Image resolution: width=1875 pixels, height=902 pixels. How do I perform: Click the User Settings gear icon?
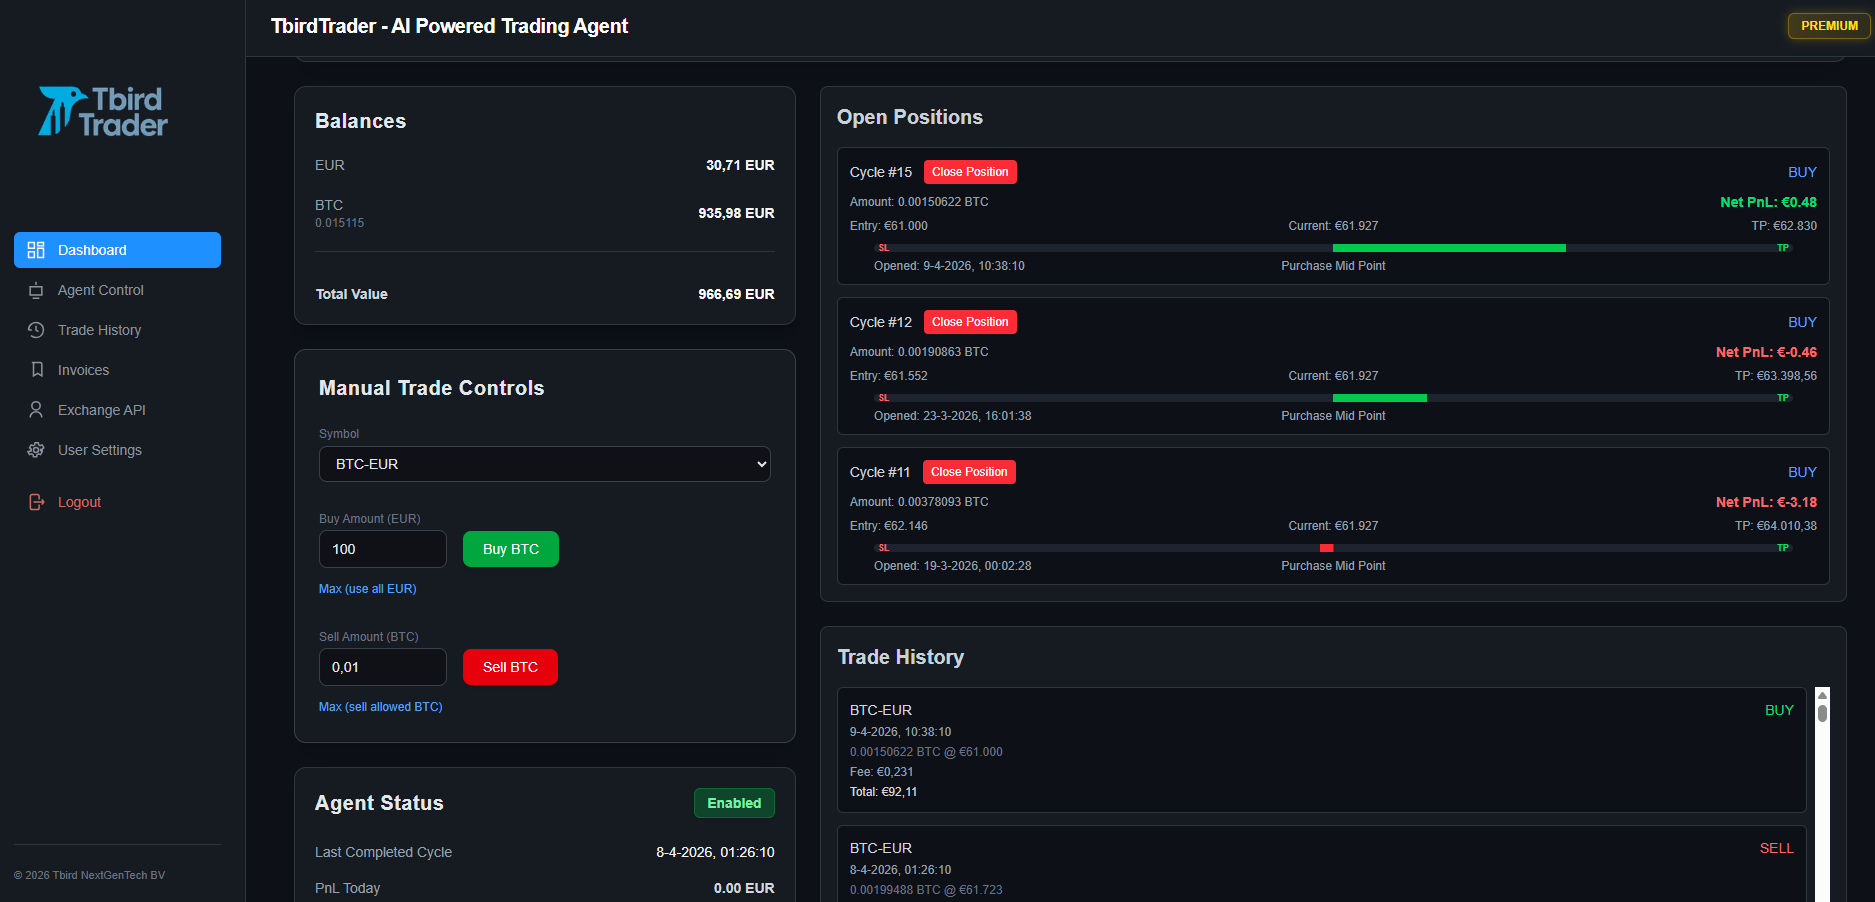[x=36, y=450]
